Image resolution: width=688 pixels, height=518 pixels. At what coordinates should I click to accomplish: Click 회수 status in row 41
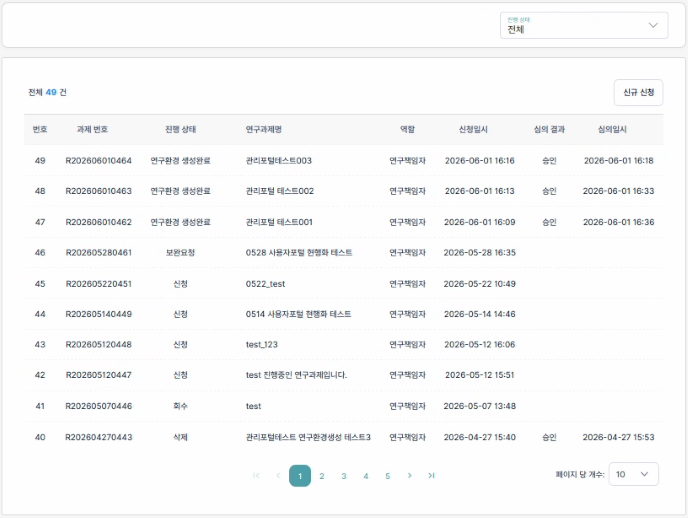click(x=180, y=406)
